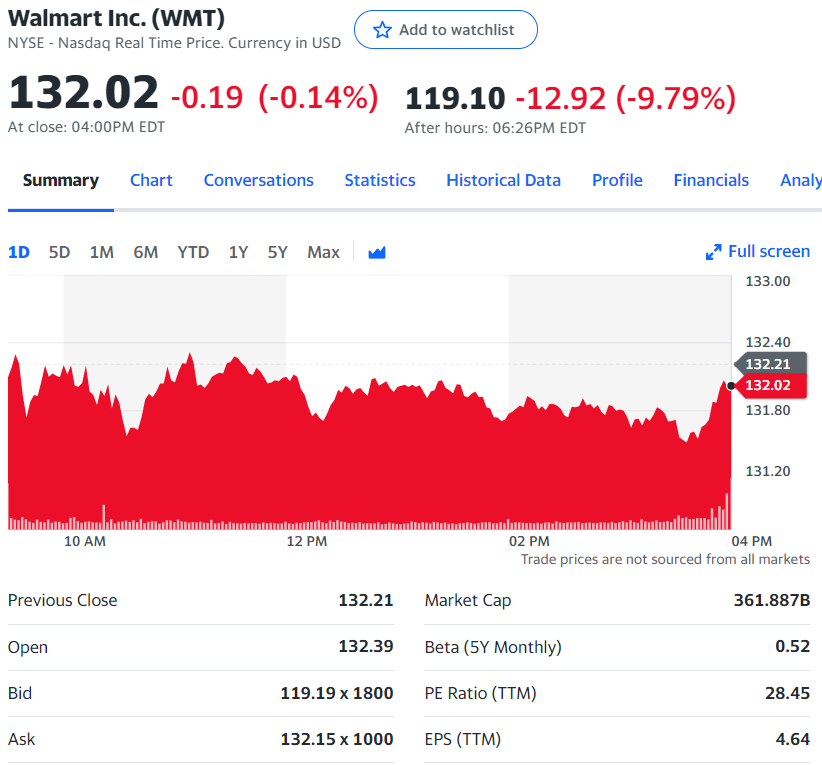Select the 1D chart range
Image resolution: width=822 pixels, height=765 pixels.
19,253
